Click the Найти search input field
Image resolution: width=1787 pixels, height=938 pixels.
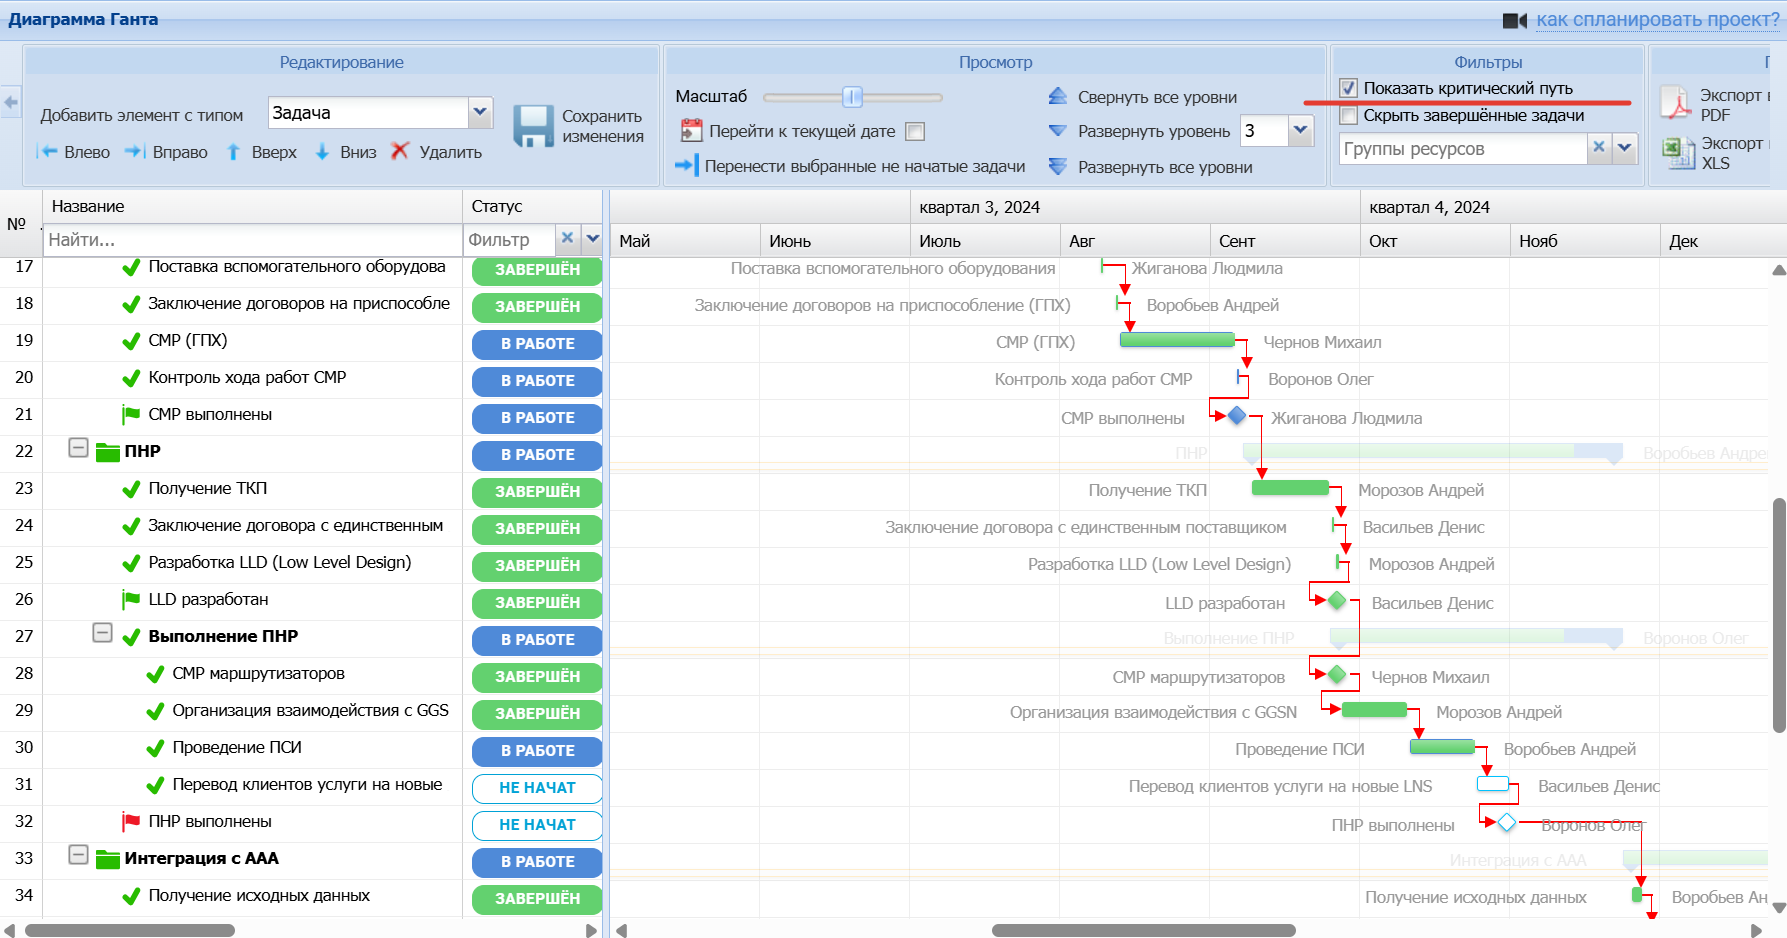click(x=250, y=240)
